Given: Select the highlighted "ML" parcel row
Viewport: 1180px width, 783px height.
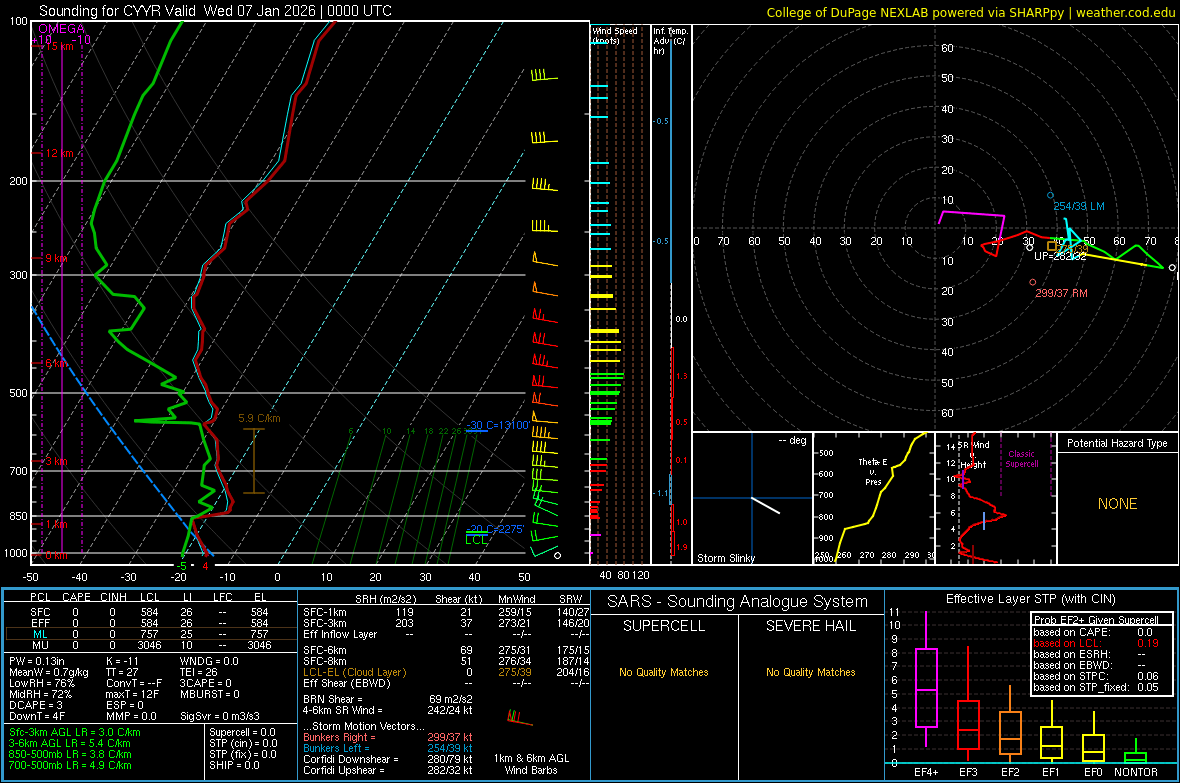Looking at the screenshot, I should [x=149, y=635].
